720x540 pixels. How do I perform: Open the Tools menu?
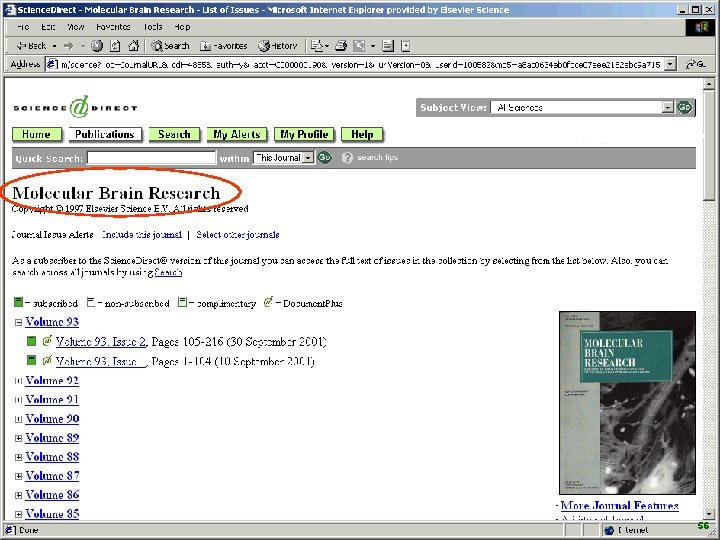click(153, 27)
